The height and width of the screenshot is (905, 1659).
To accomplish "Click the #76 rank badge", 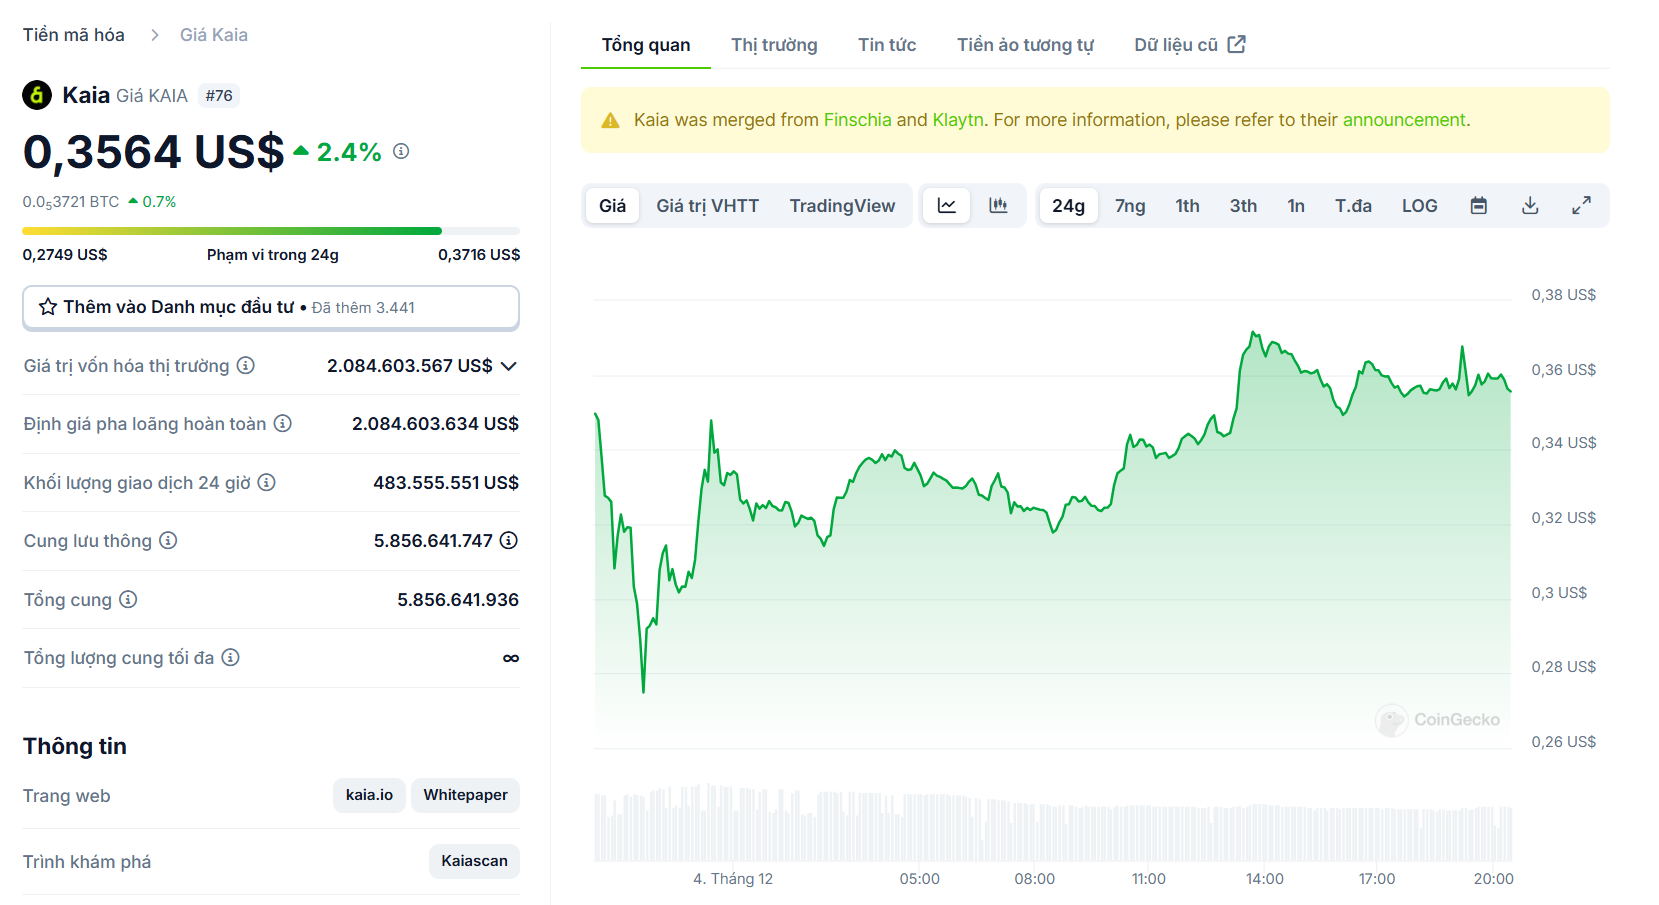I will pos(219,96).
